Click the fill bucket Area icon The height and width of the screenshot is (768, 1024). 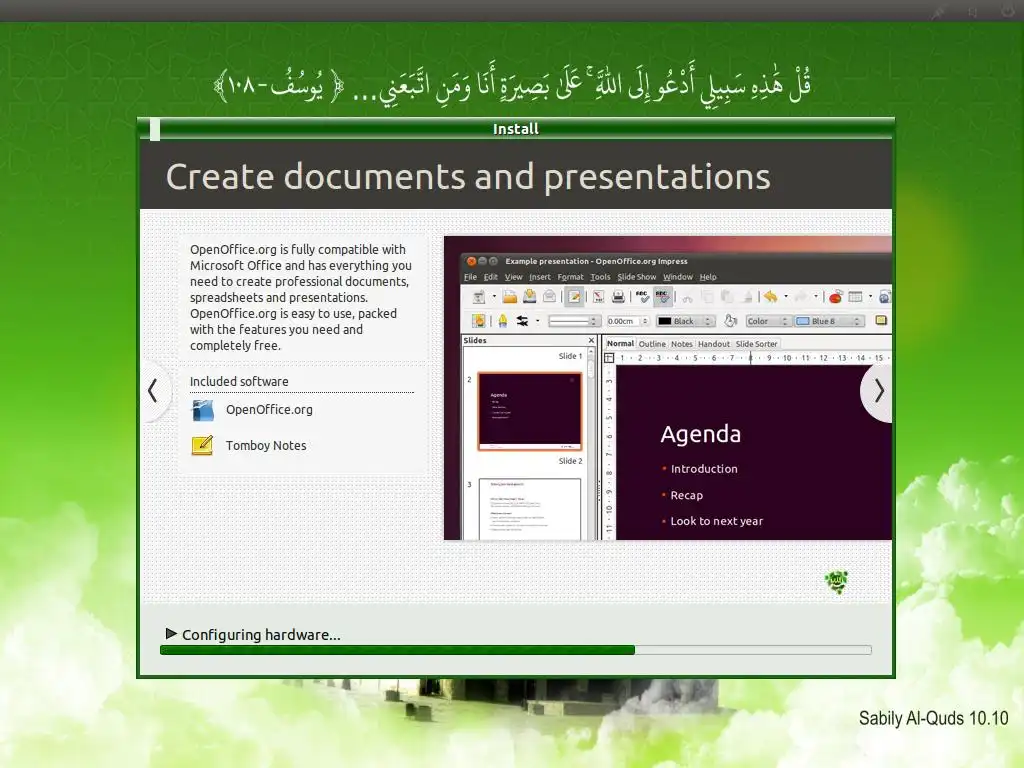pos(730,321)
